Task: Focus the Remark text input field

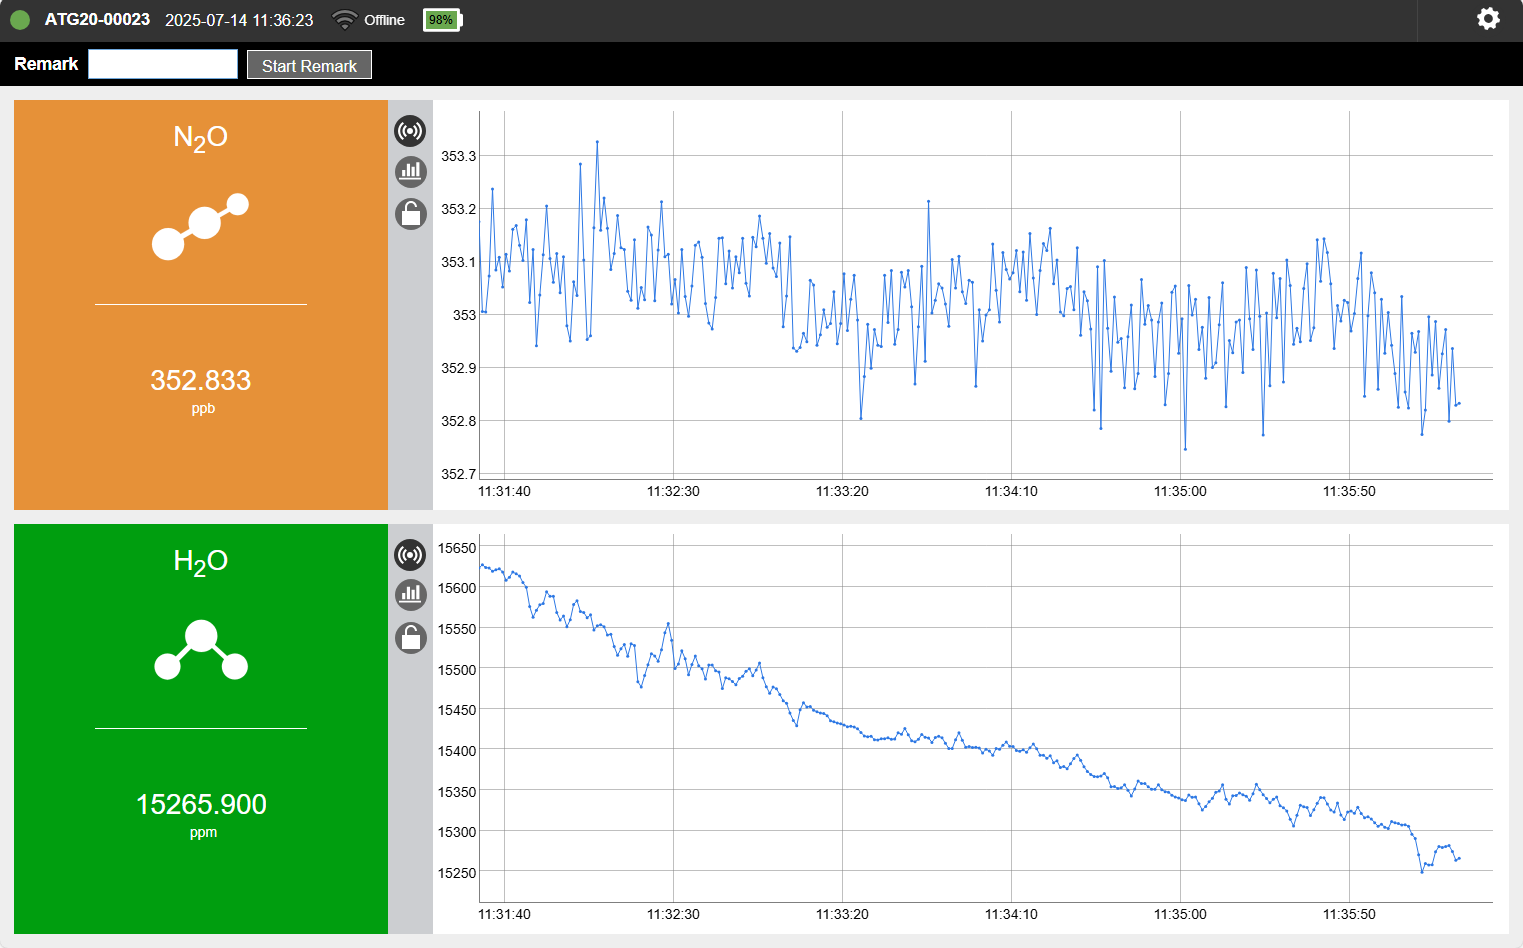Action: tap(163, 64)
